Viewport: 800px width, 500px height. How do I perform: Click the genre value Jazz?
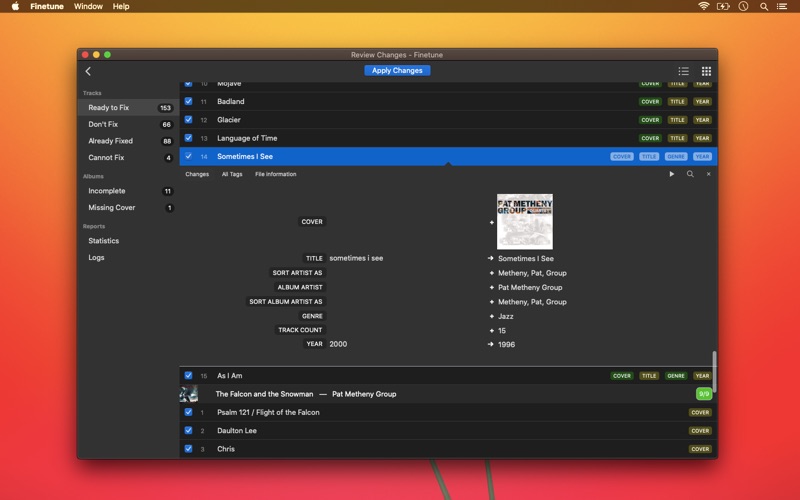(506, 316)
